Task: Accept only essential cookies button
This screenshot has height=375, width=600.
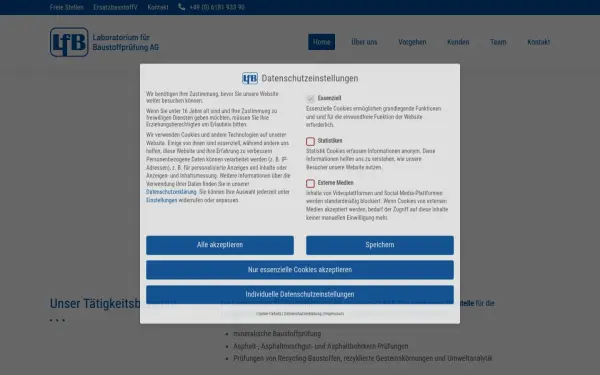Action: click(300, 270)
